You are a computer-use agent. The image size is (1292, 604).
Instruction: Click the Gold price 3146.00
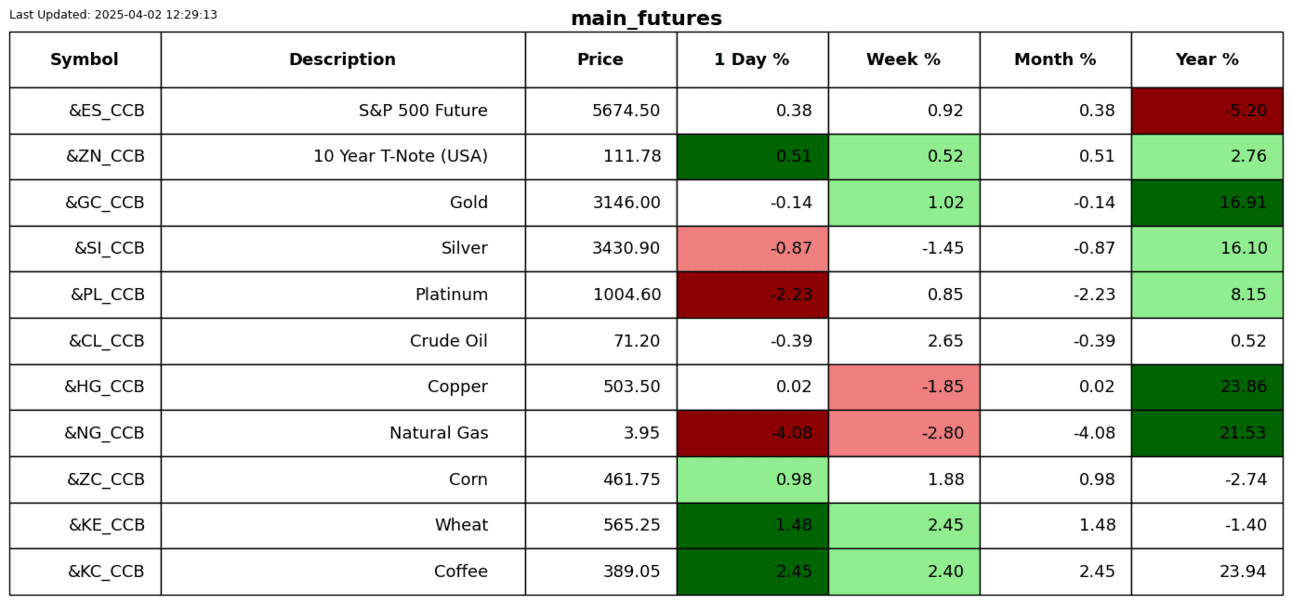[600, 203]
